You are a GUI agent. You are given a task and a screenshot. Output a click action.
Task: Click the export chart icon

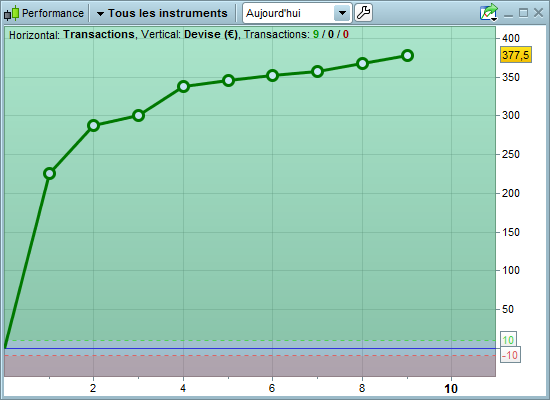[x=489, y=13]
